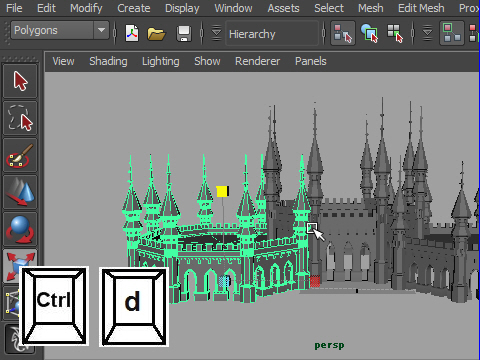Open the Select menu
Viewport: 480px width, 360px height.
pos(329,8)
